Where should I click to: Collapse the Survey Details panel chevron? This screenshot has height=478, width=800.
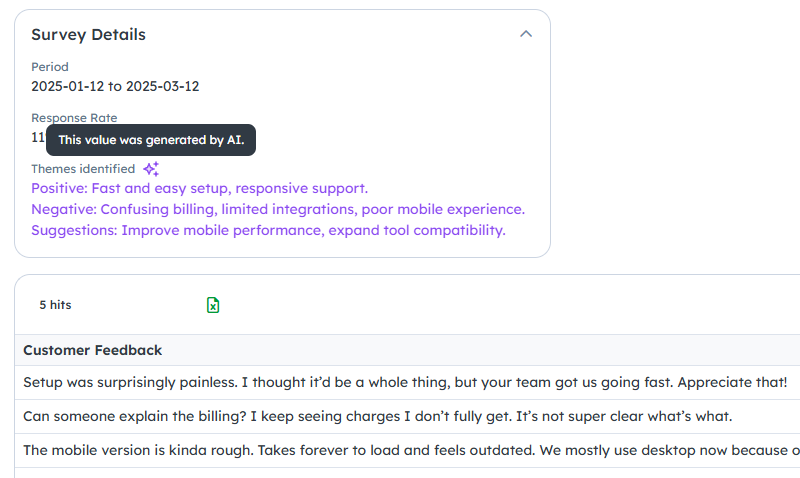[526, 34]
